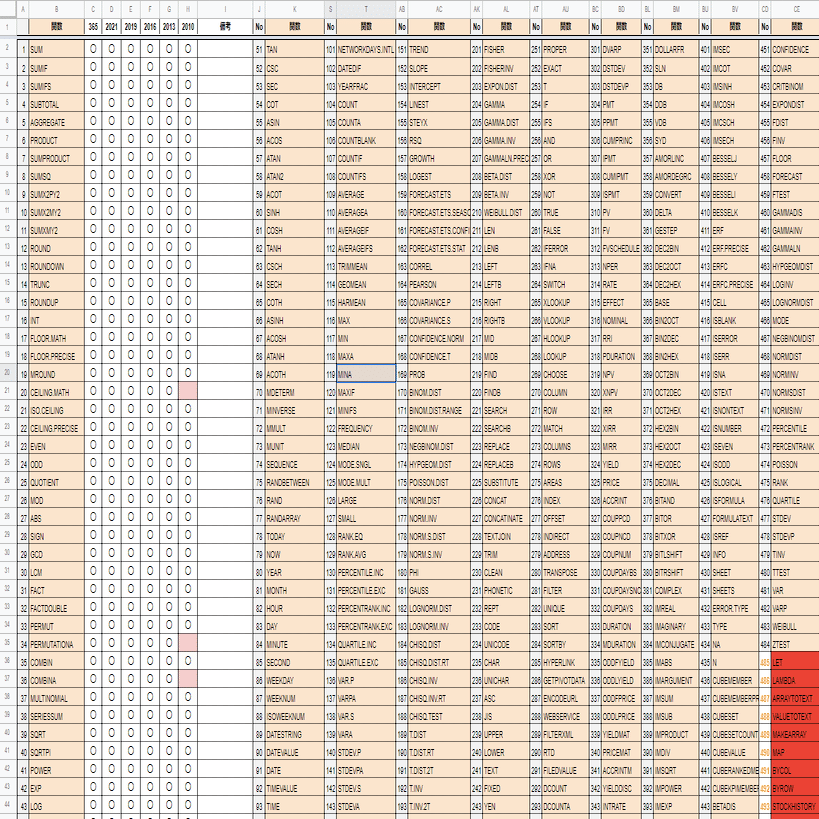The image size is (819, 819).
Task: Select the TEXTJOIN cell
Action: [506, 535]
